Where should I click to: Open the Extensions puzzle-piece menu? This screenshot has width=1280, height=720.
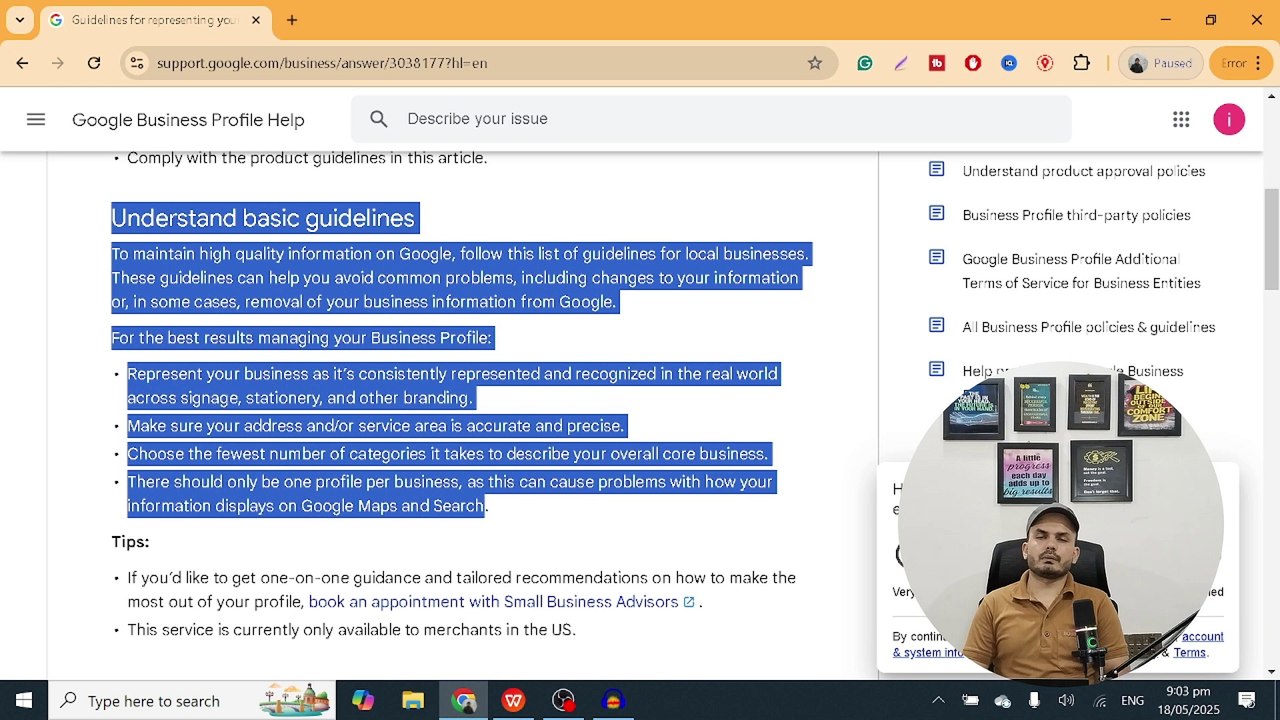[1081, 63]
